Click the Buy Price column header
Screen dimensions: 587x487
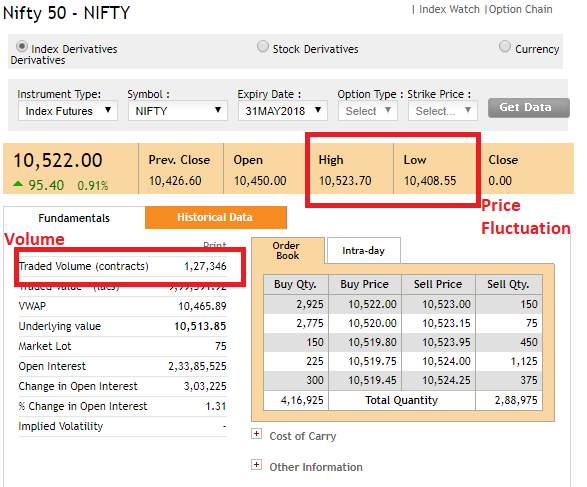point(365,284)
